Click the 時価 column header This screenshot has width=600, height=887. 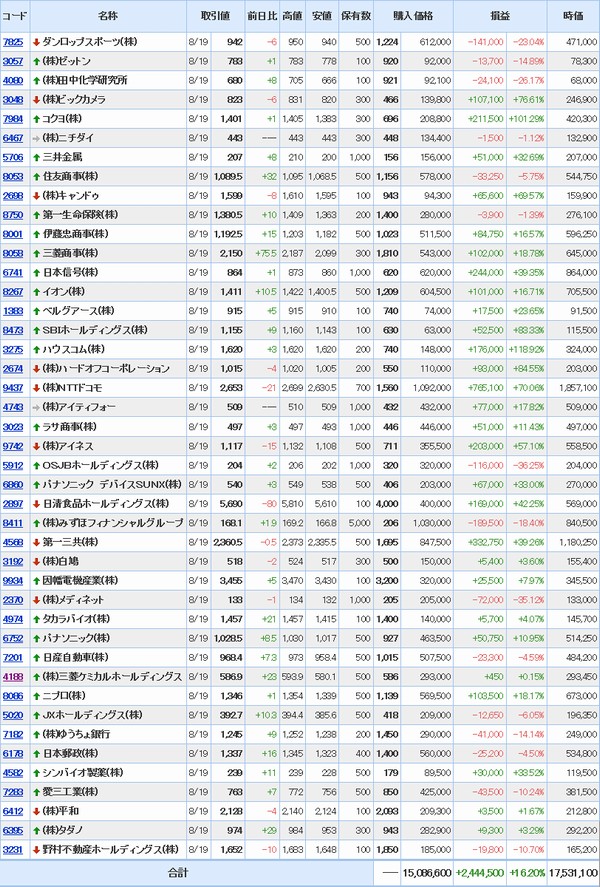click(x=573, y=16)
